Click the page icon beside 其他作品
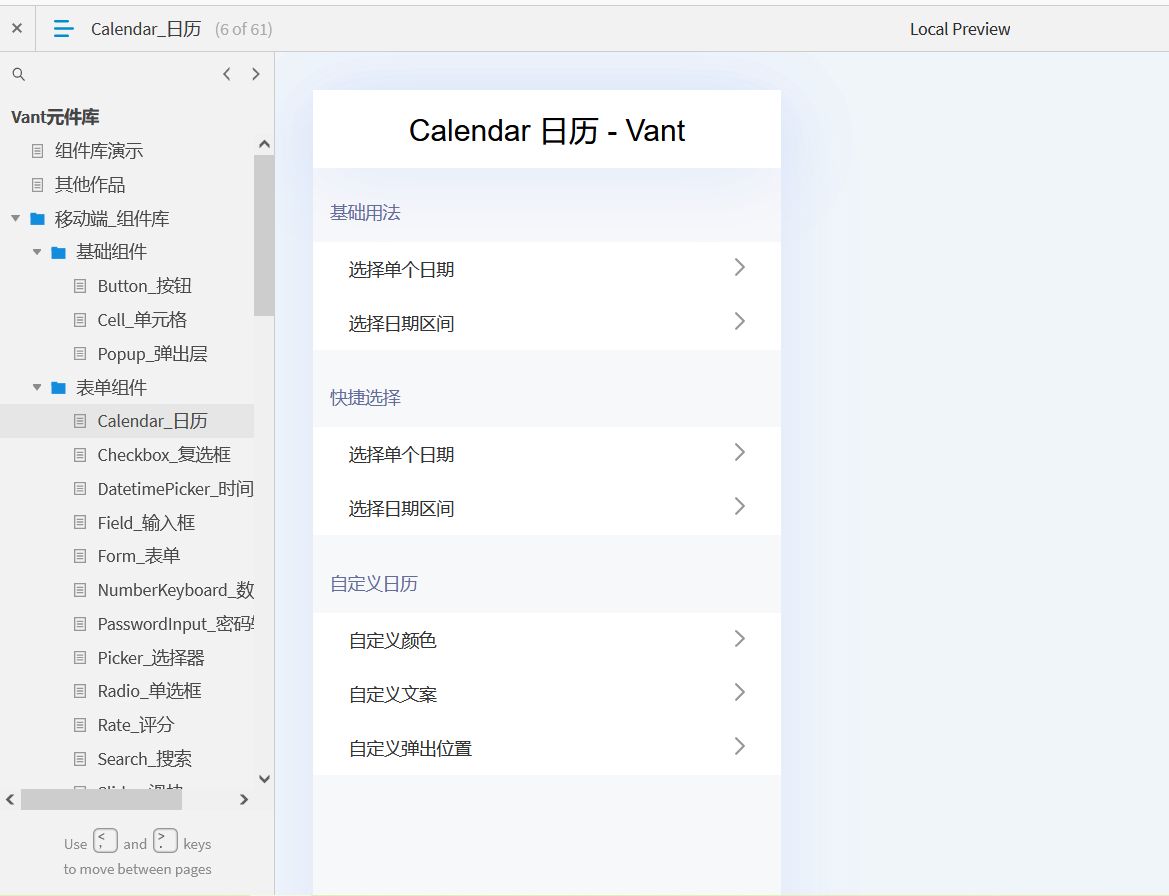Viewport: 1169px width, 896px height. coord(37,185)
